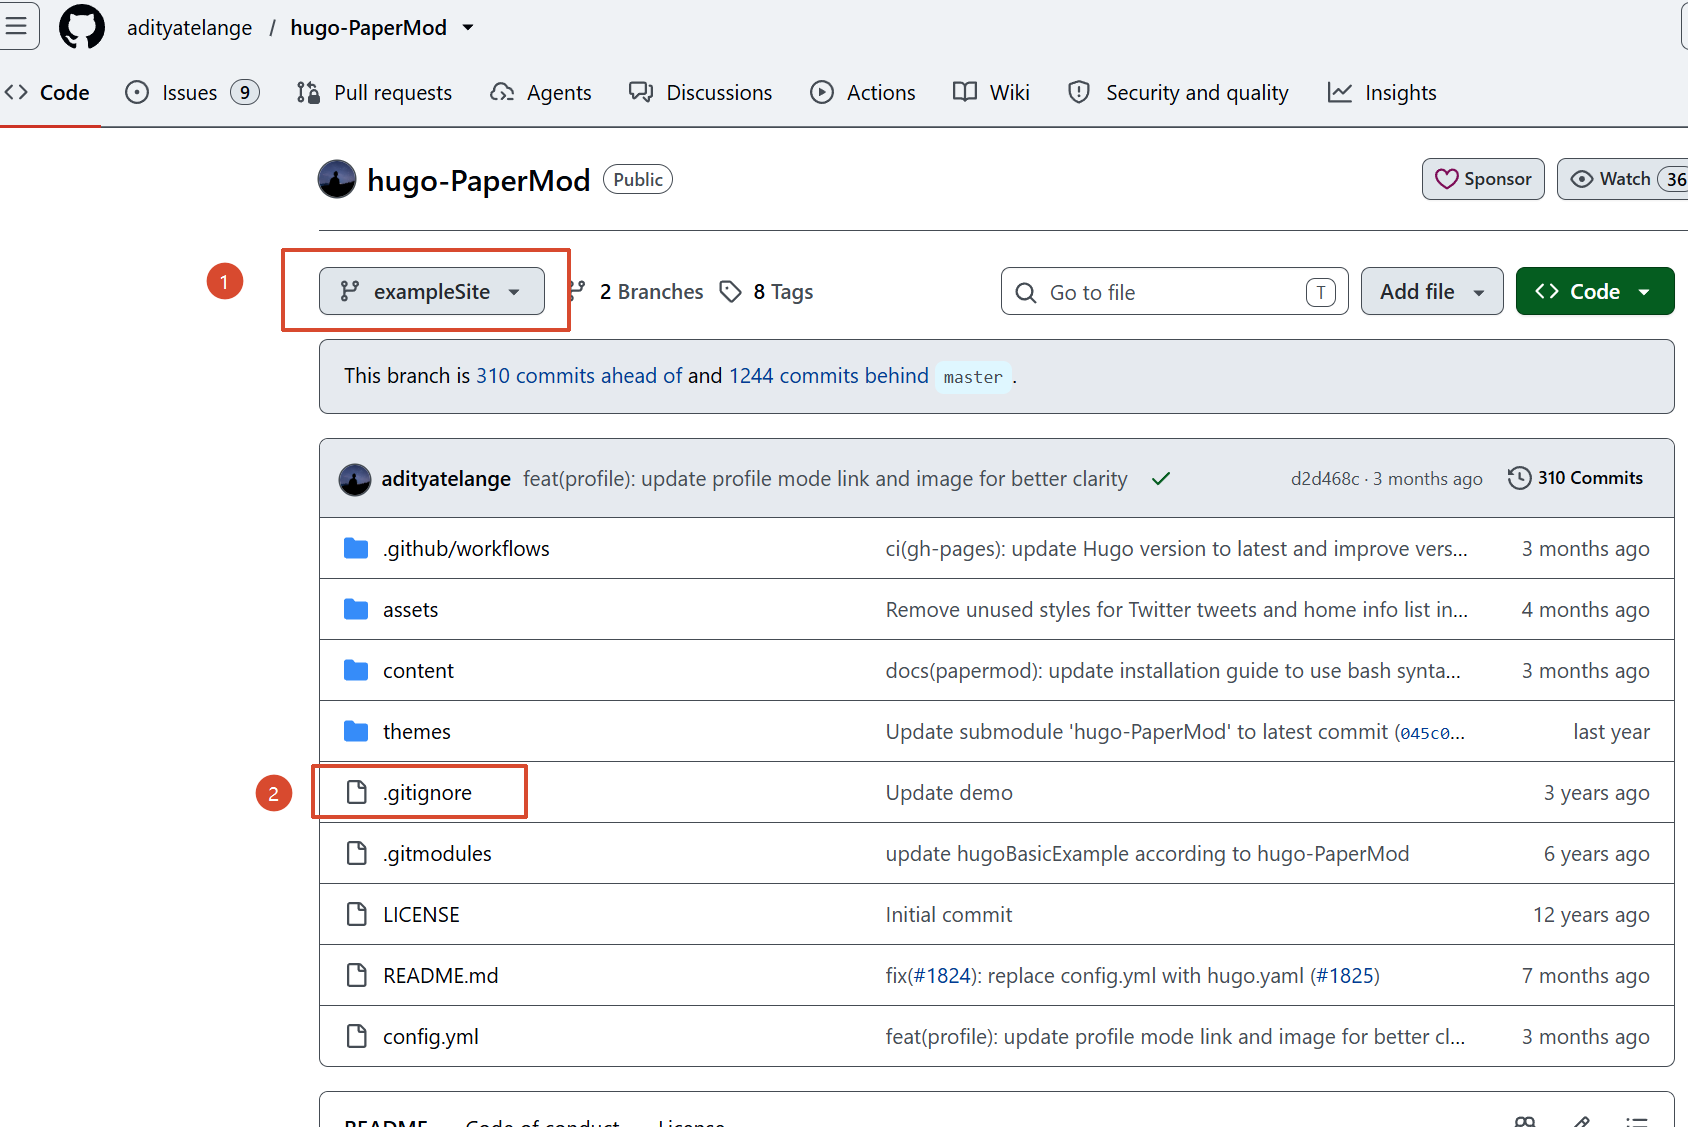Viewport: 1688px width, 1127px height.
Task: Open the Agents tab
Action: coord(540,93)
